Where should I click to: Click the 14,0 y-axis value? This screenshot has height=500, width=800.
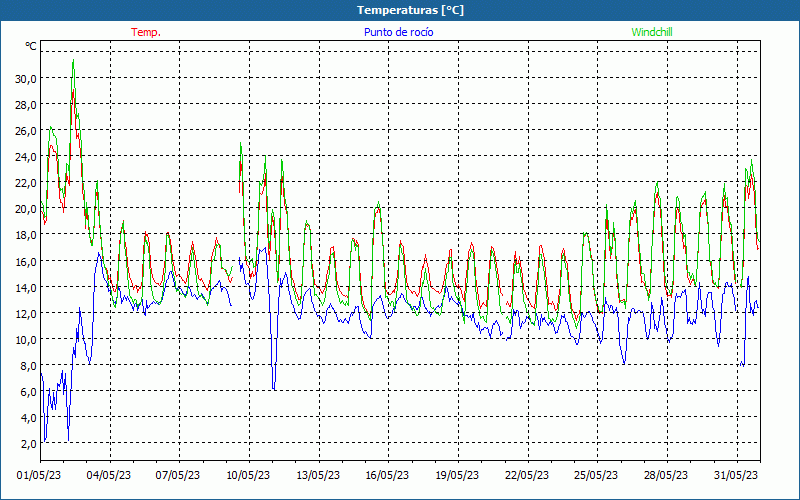[x=26, y=287]
